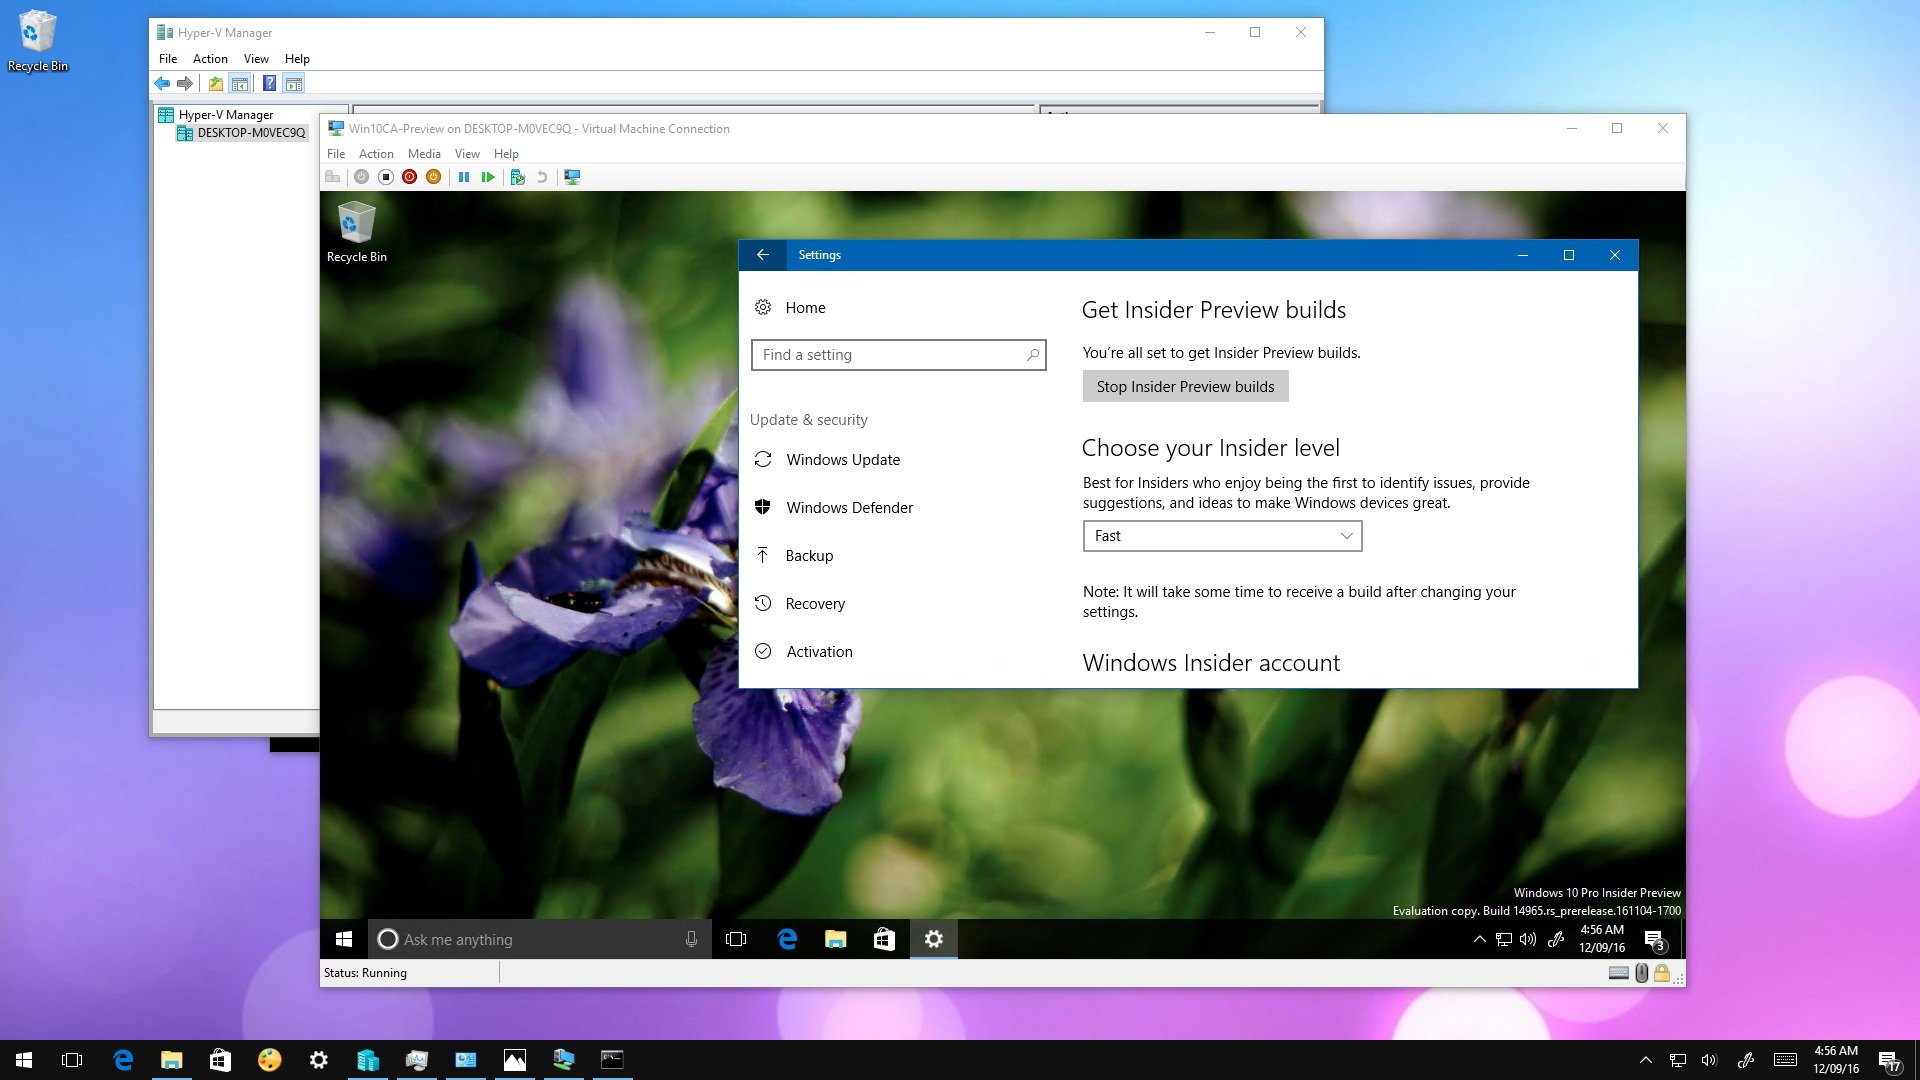Click the Stop button in VM toolbar
This screenshot has height=1080, width=1920.
click(386, 177)
